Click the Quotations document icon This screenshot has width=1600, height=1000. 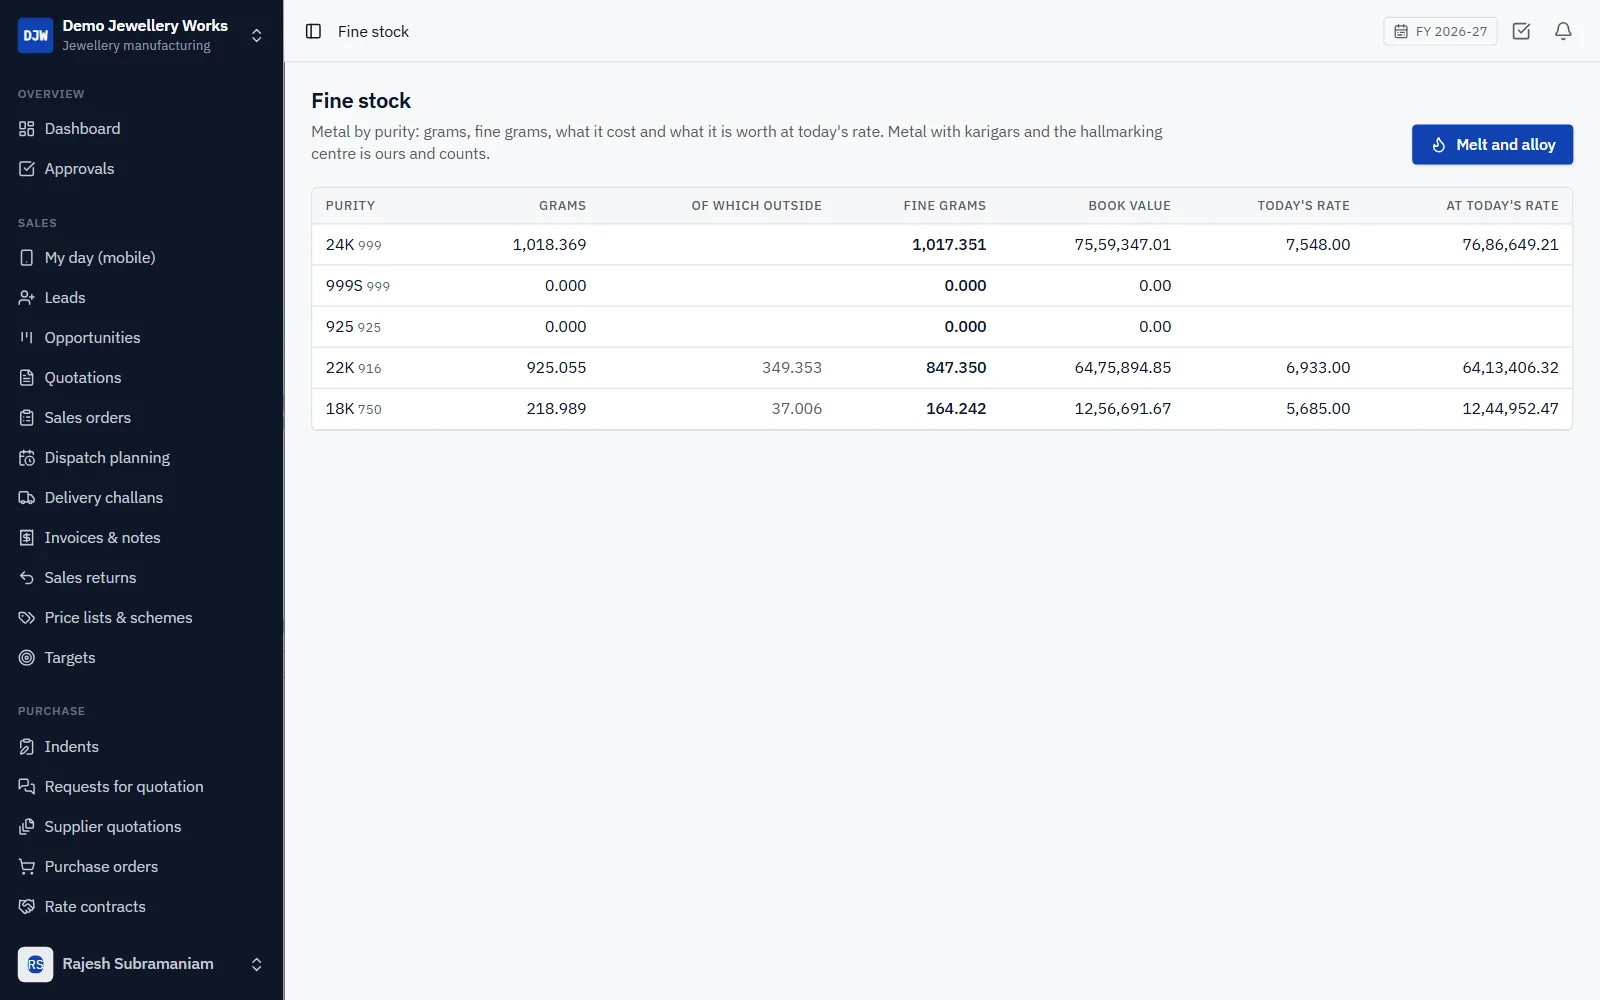pyautogui.click(x=27, y=378)
